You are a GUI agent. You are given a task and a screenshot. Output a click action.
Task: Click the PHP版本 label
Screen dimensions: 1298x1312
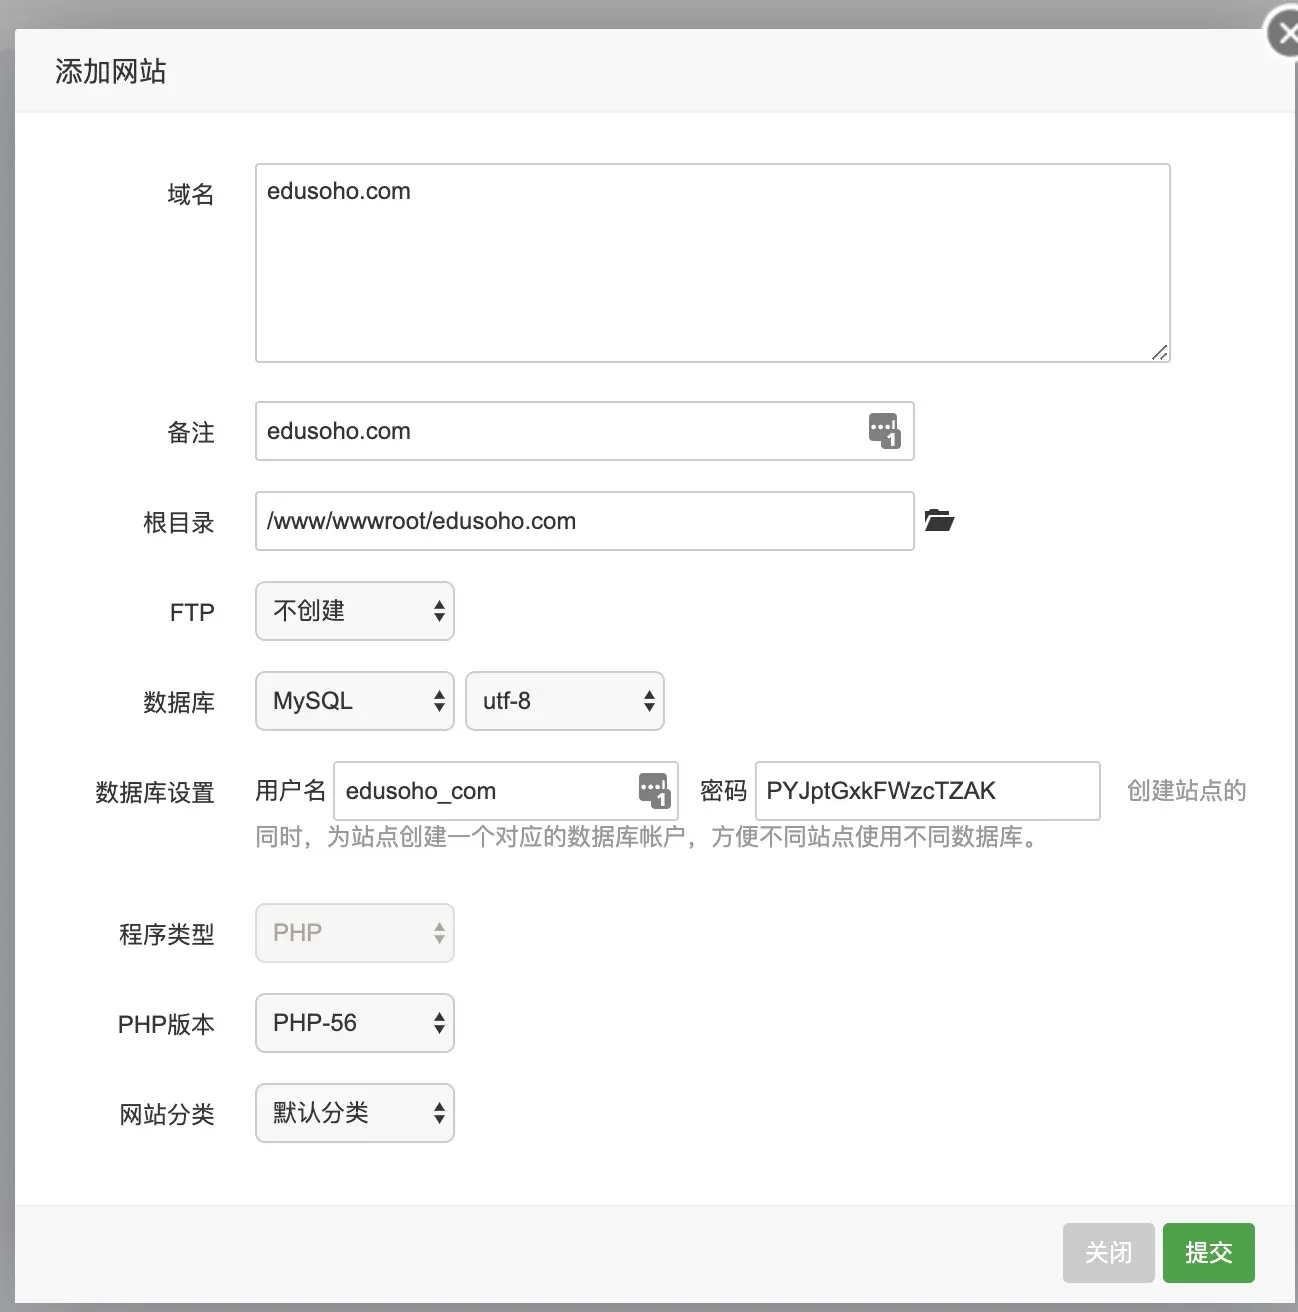pos(166,1024)
